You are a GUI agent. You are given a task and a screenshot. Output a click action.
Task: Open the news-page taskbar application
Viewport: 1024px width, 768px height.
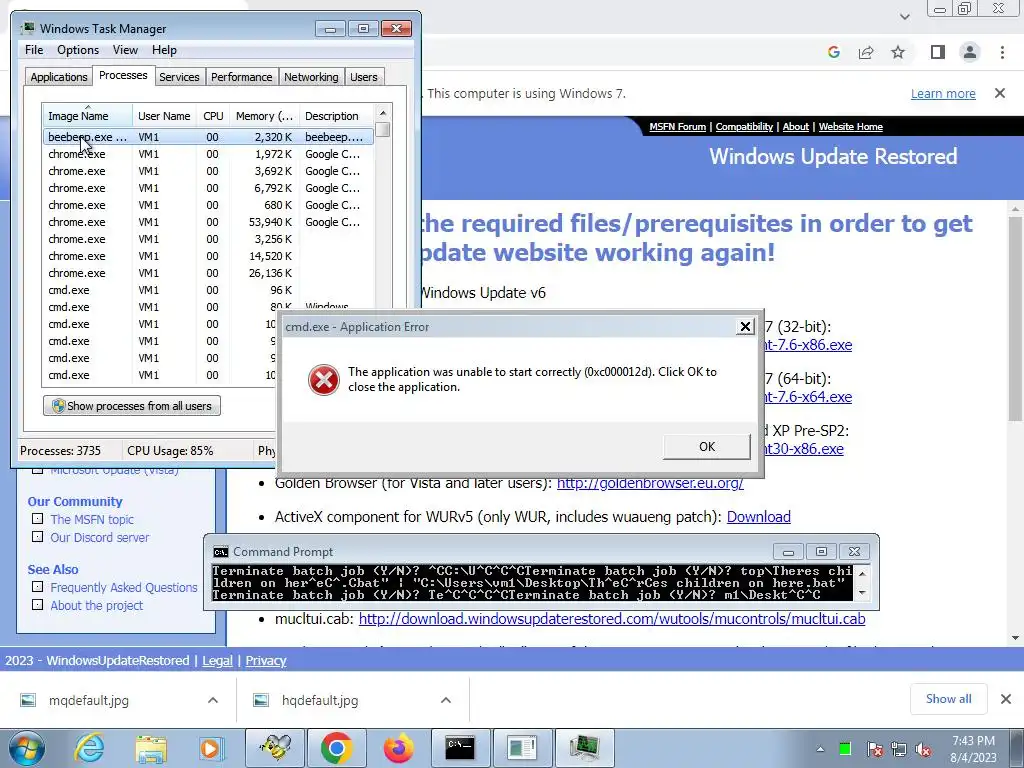click(x=522, y=747)
